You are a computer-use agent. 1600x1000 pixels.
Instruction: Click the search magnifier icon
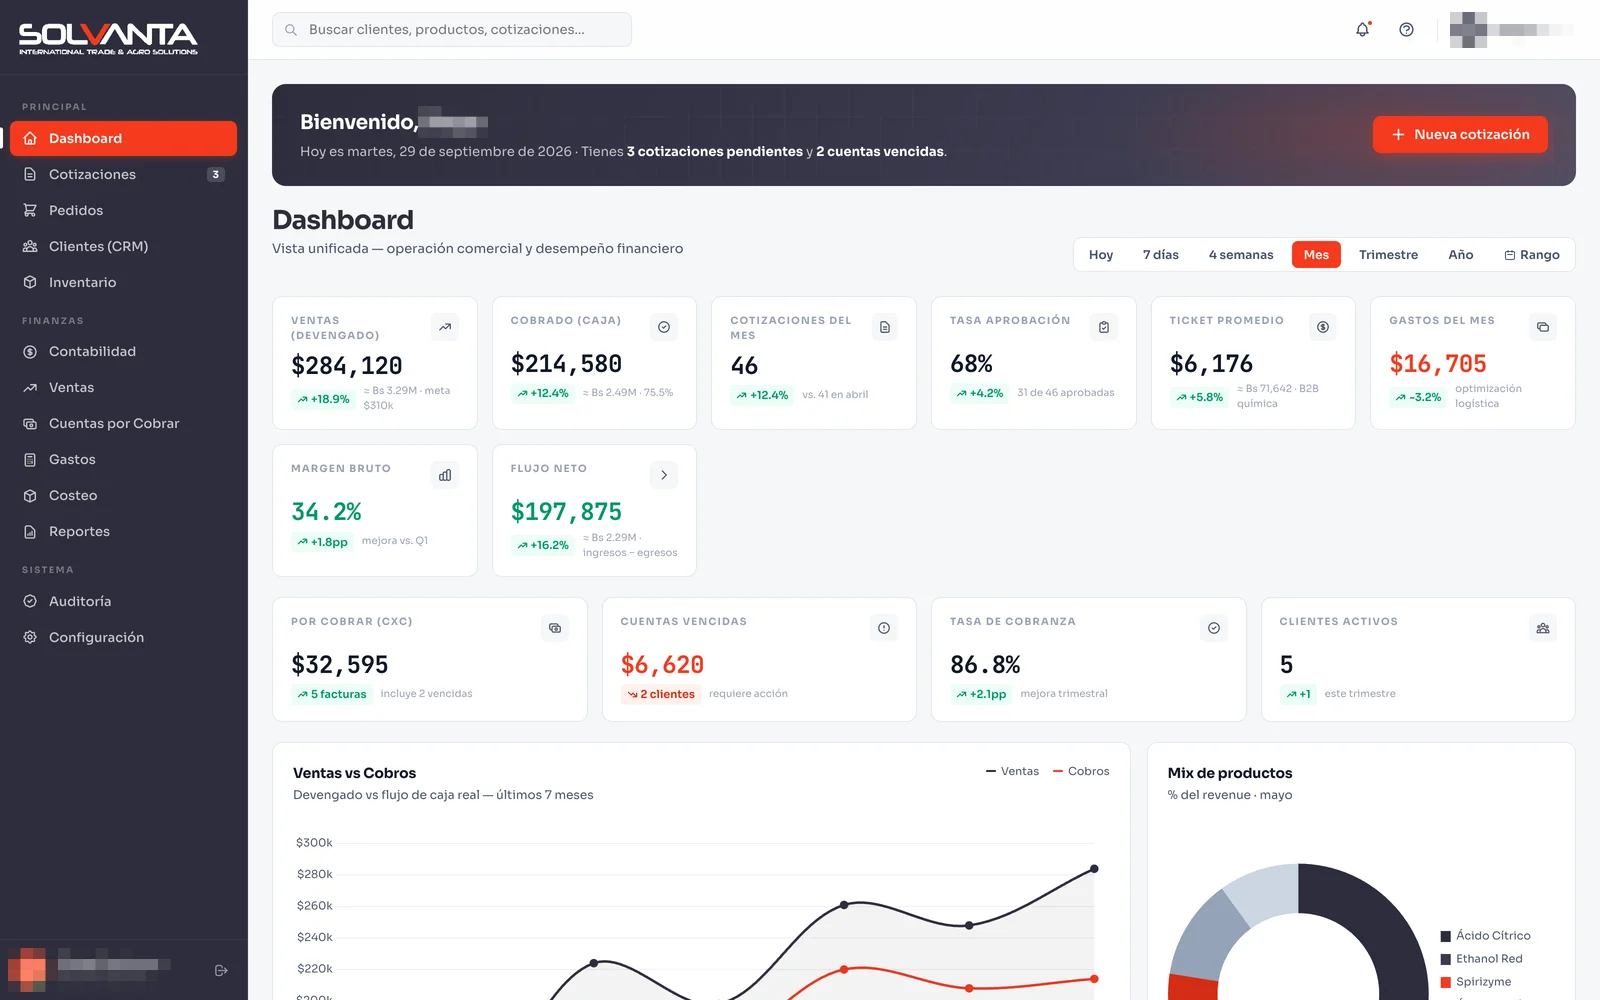[x=291, y=30]
